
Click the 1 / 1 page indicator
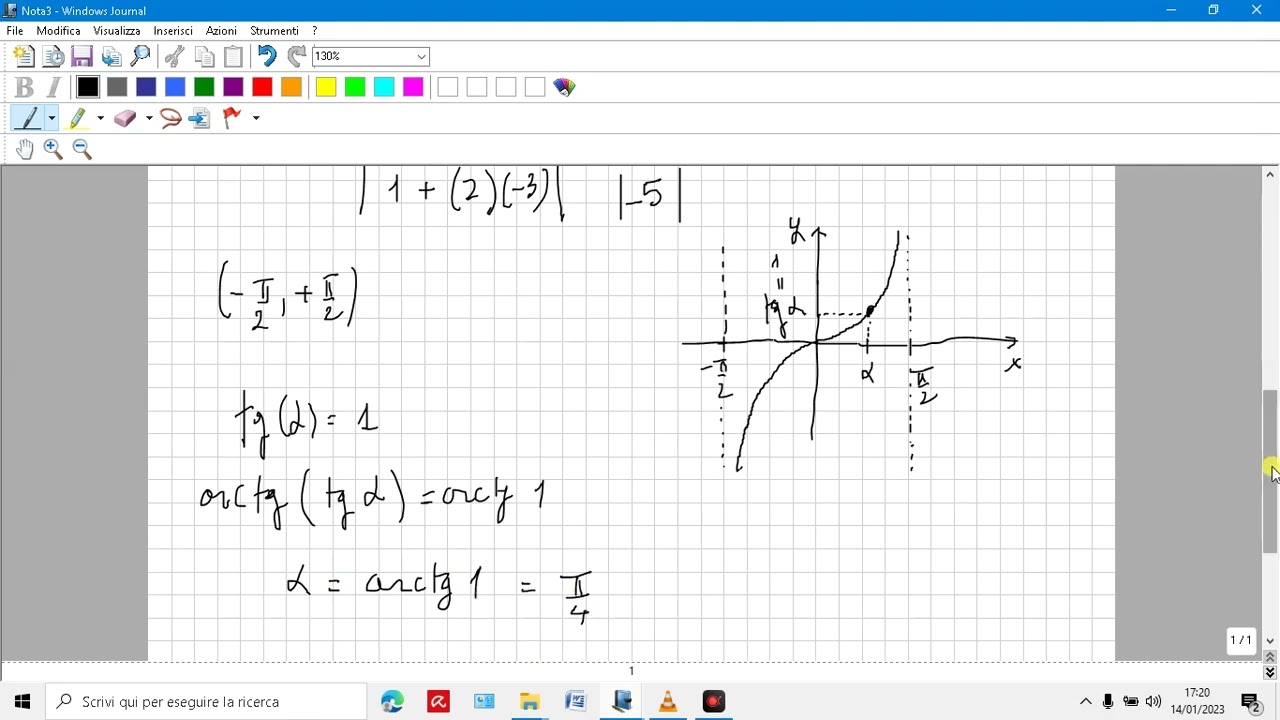click(x=1241, y=640)
